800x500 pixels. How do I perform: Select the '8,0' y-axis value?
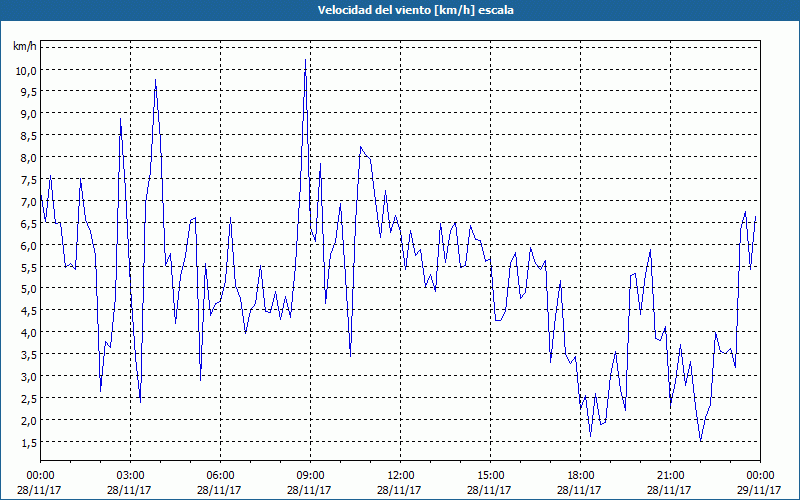(x=28, y=158)
